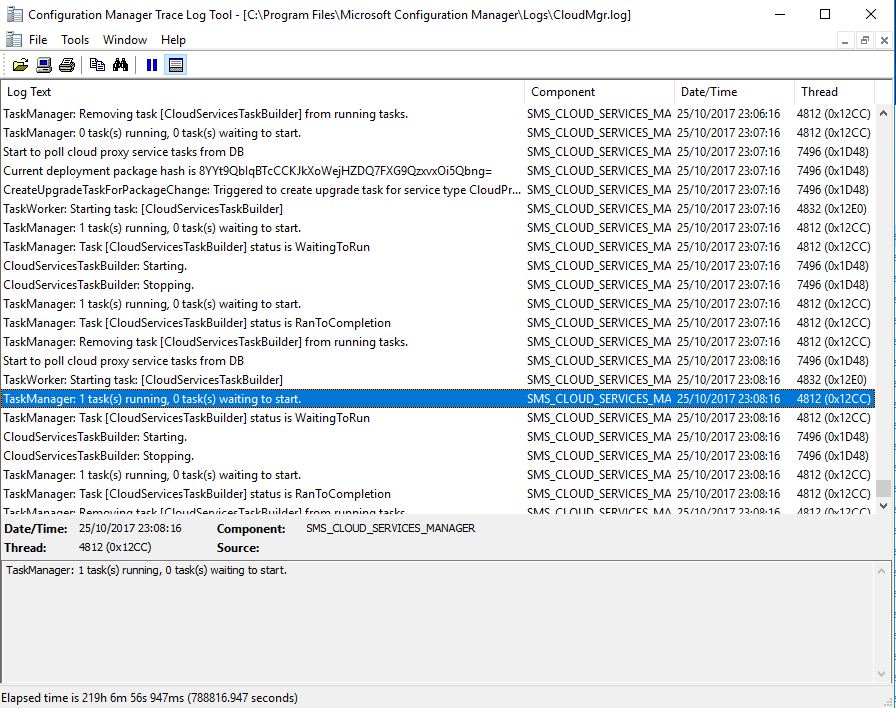
Task: Click the Thread value 4812 (0x12CC) in details
Action: pos(115,547)
